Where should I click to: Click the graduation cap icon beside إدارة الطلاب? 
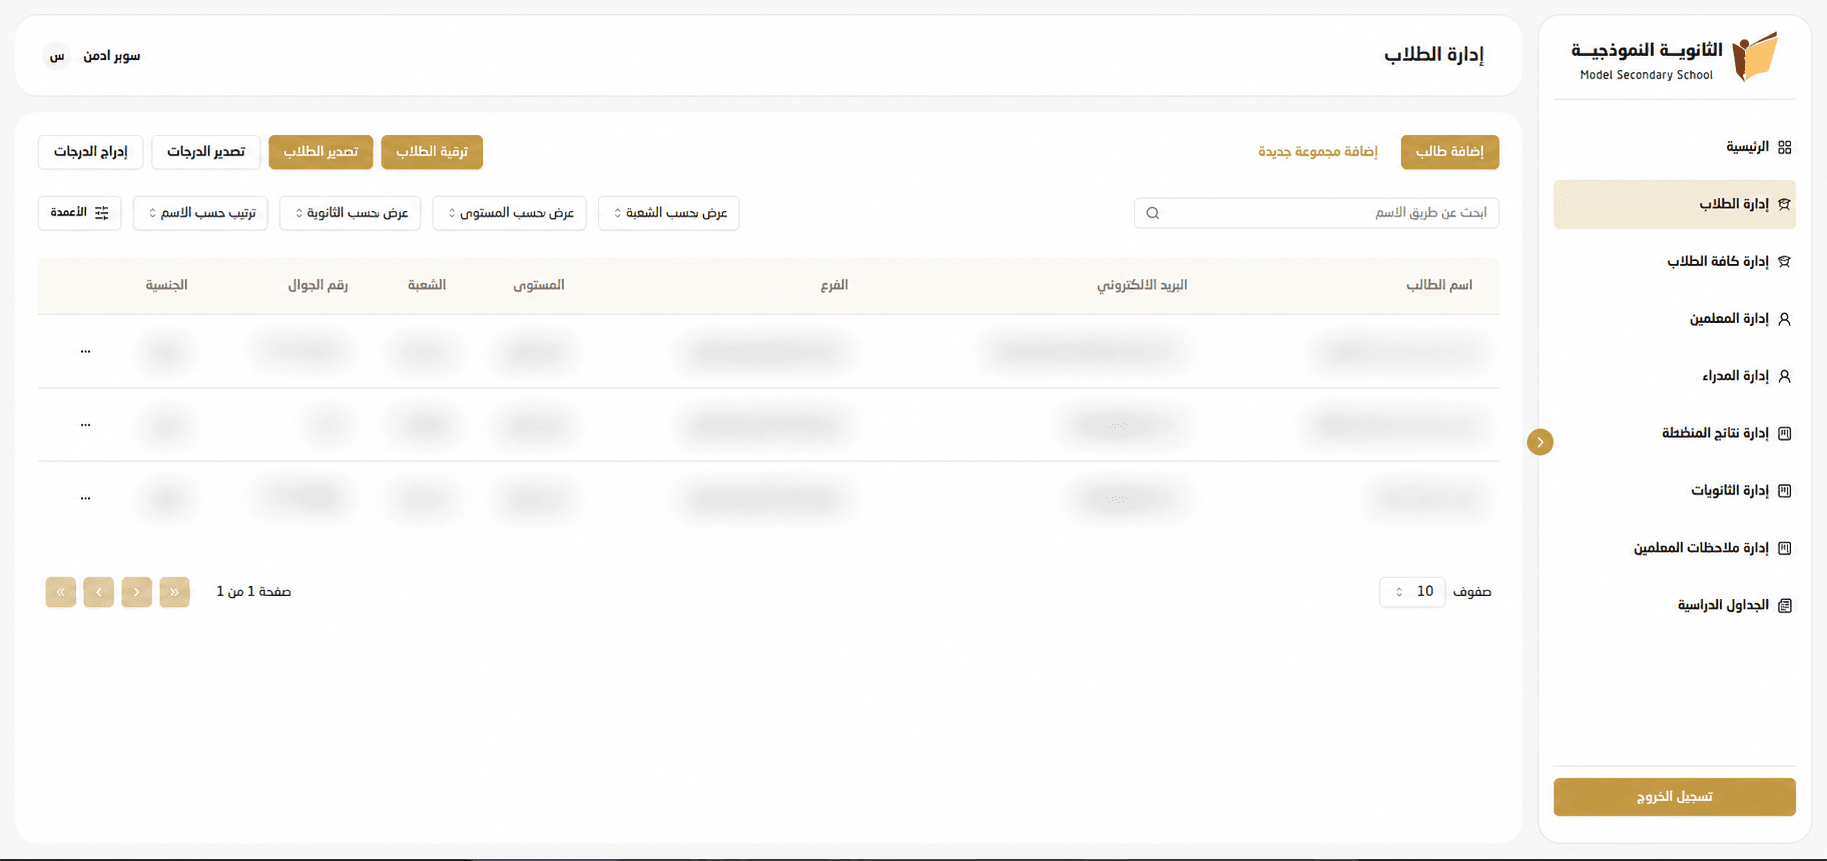pos(1785,204)
